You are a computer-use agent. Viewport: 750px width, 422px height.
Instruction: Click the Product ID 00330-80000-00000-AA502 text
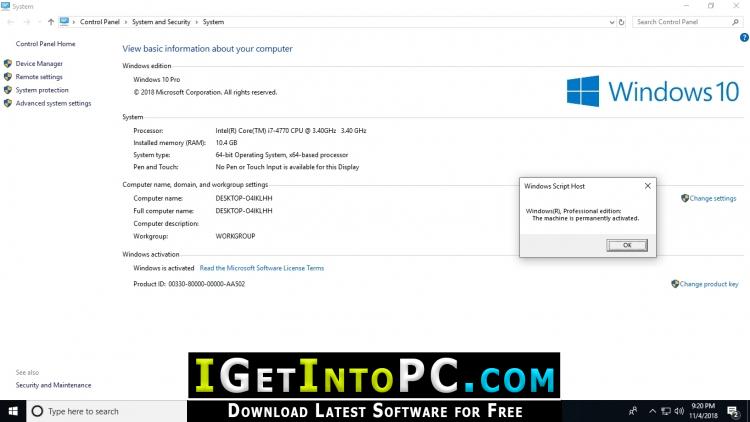tap(189, 284)
